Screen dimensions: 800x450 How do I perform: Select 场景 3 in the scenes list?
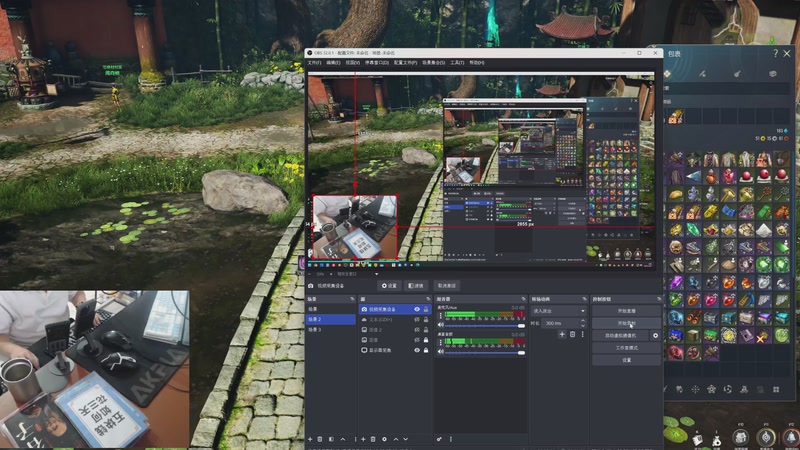click(x=315, y=330)
